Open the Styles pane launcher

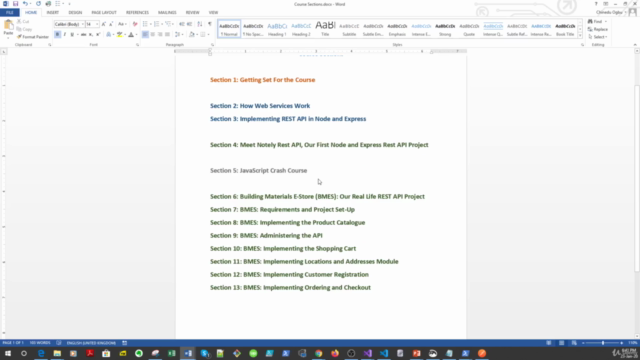click(582, 45)
